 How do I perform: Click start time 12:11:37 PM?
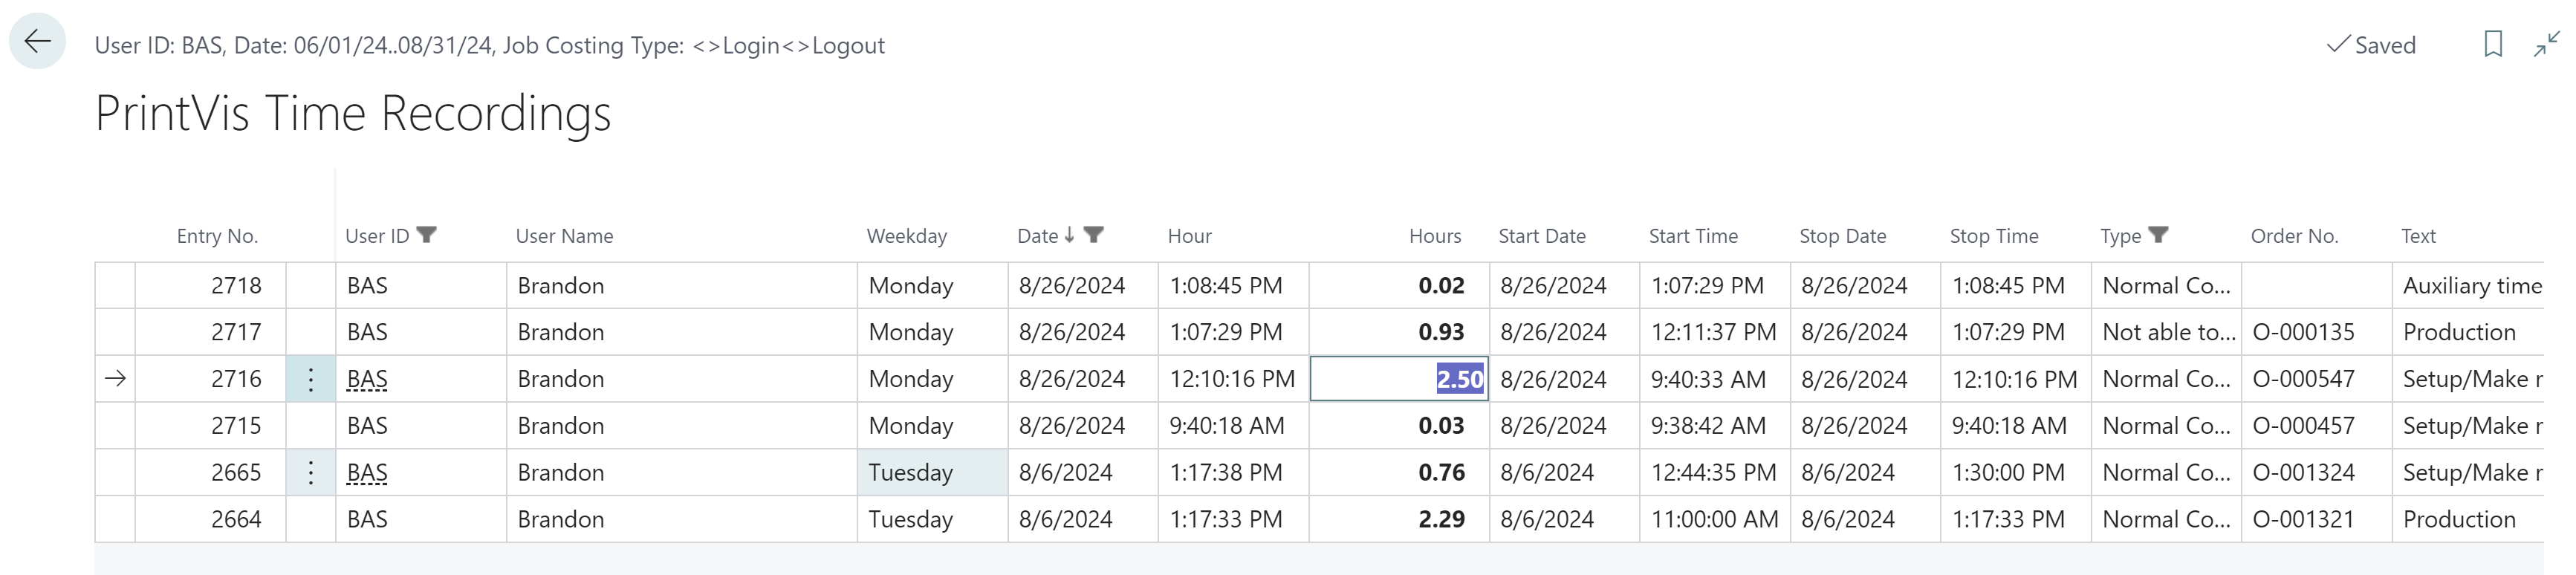tap(1713, 332)
